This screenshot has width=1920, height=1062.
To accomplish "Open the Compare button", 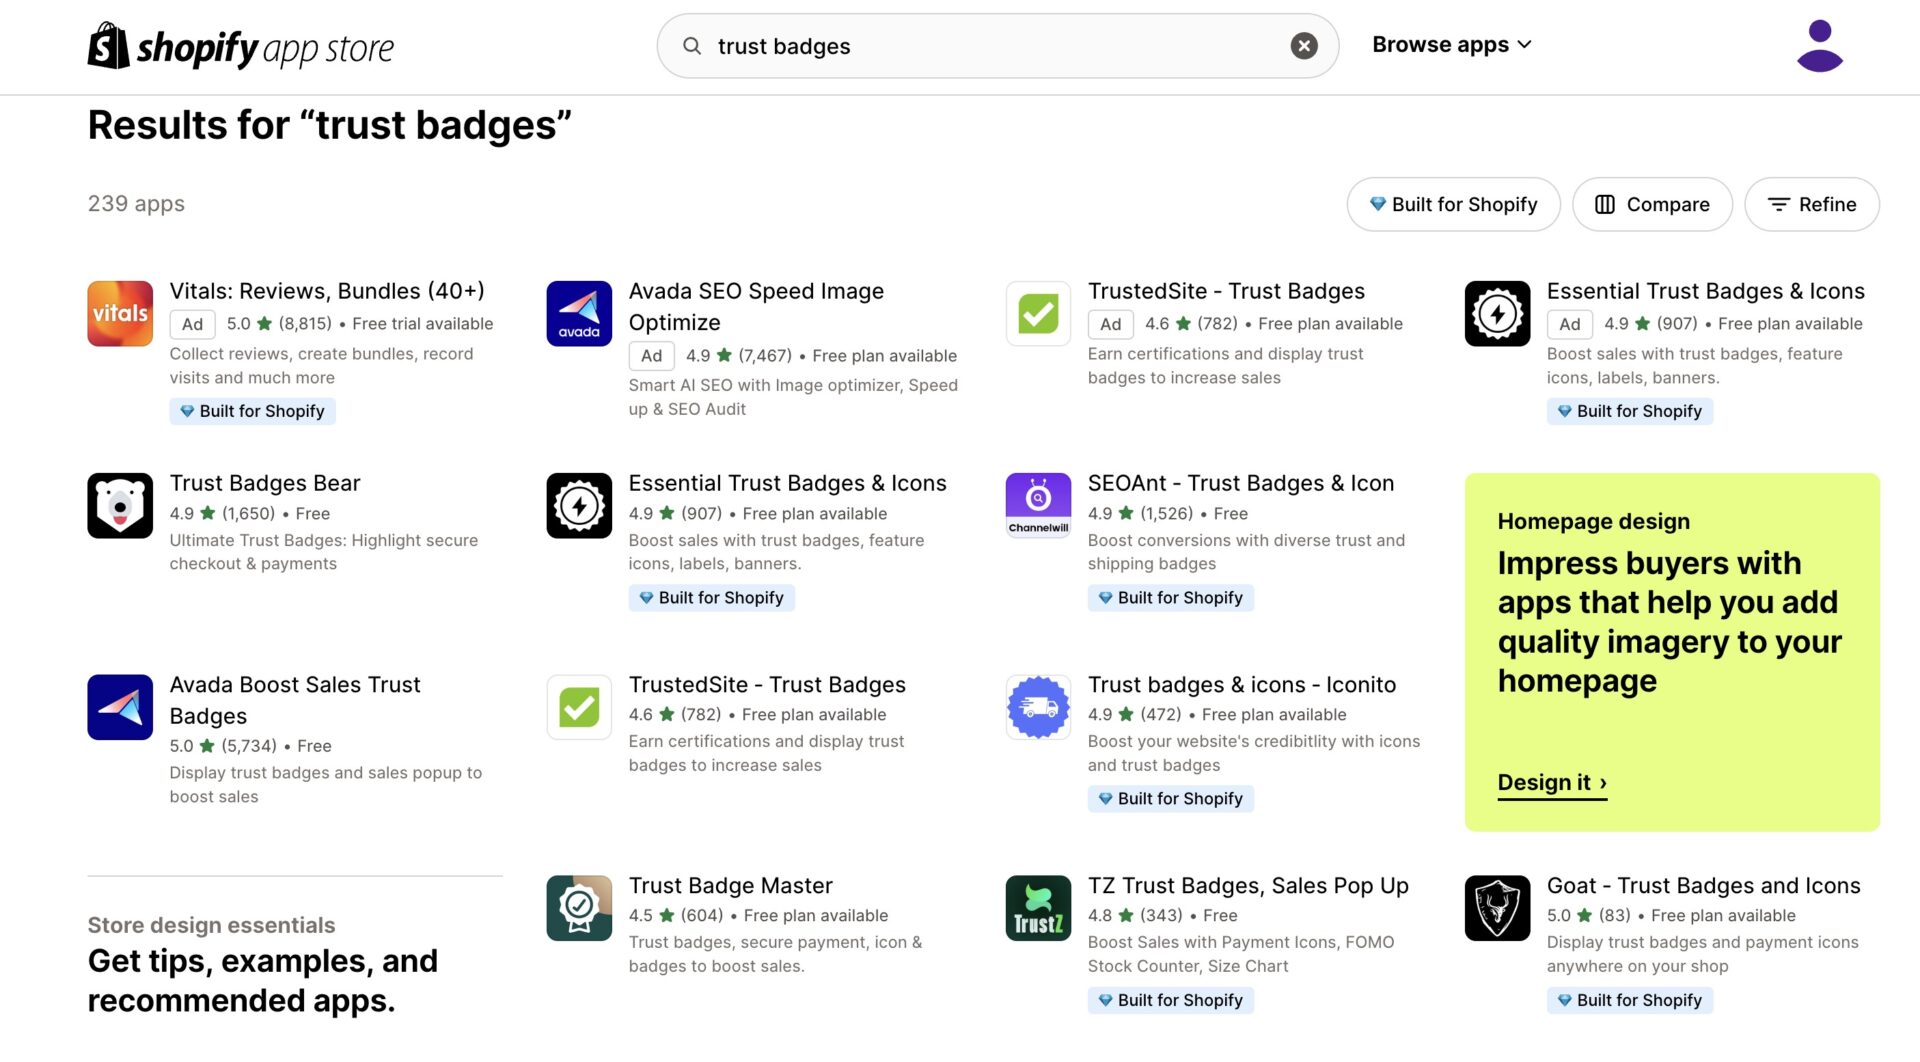I will pos(1652,204).
